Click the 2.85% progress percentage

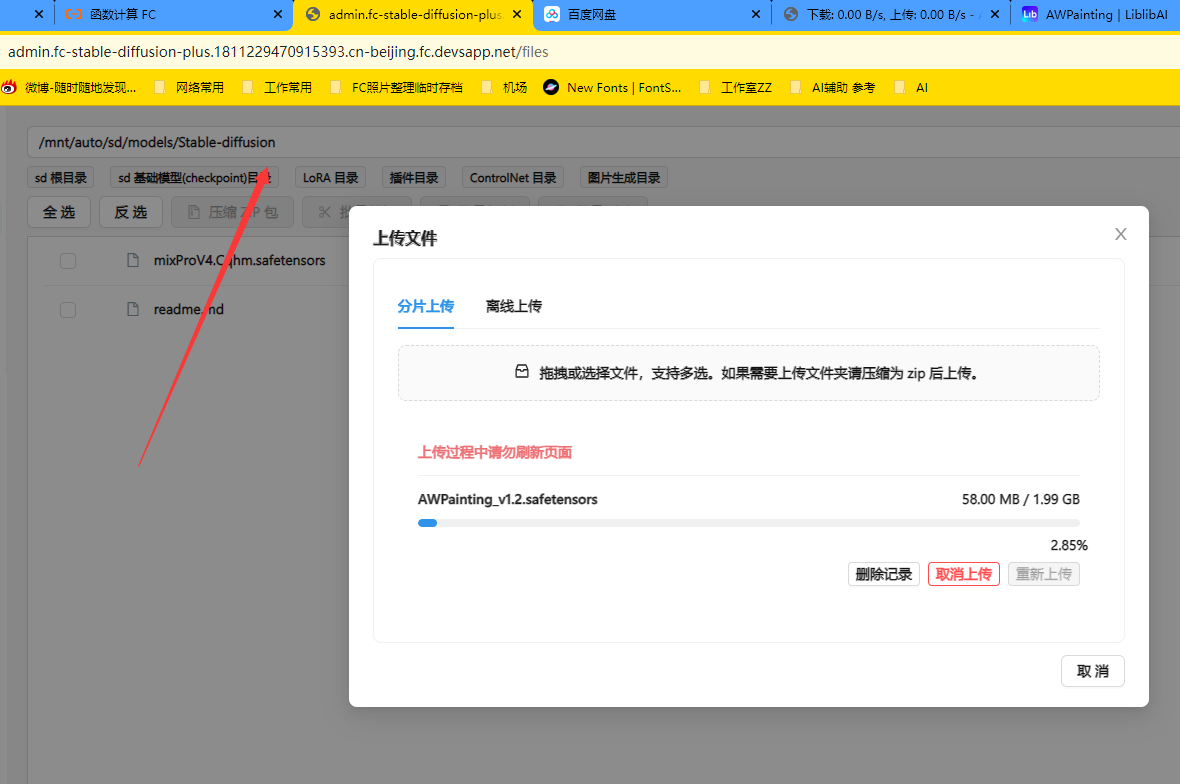tap(1069, 545)
